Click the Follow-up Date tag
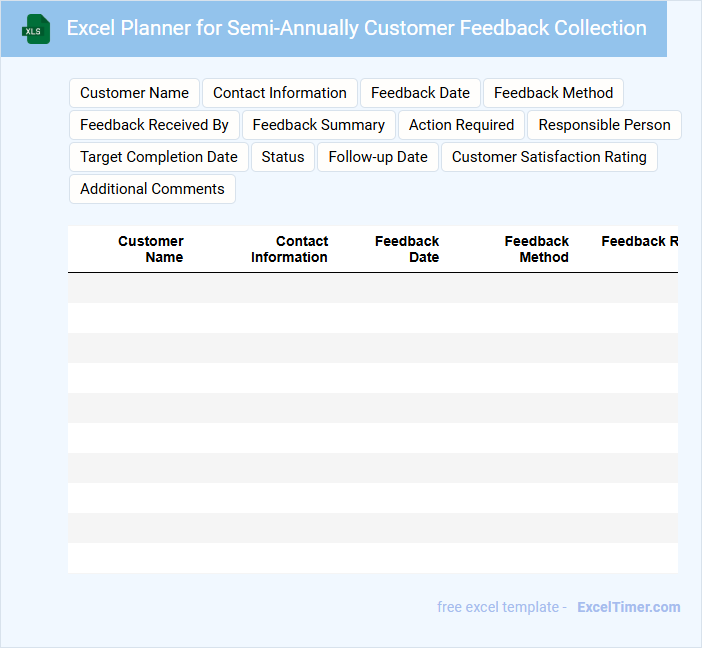 [378, 157]
